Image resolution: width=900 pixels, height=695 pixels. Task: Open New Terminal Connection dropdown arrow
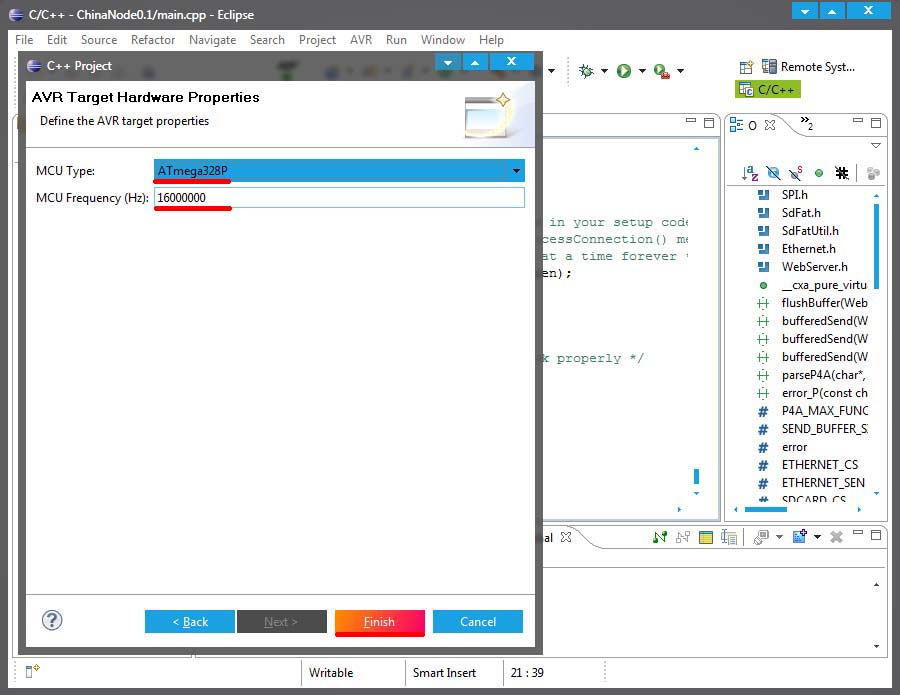click(x=817, y=537)
